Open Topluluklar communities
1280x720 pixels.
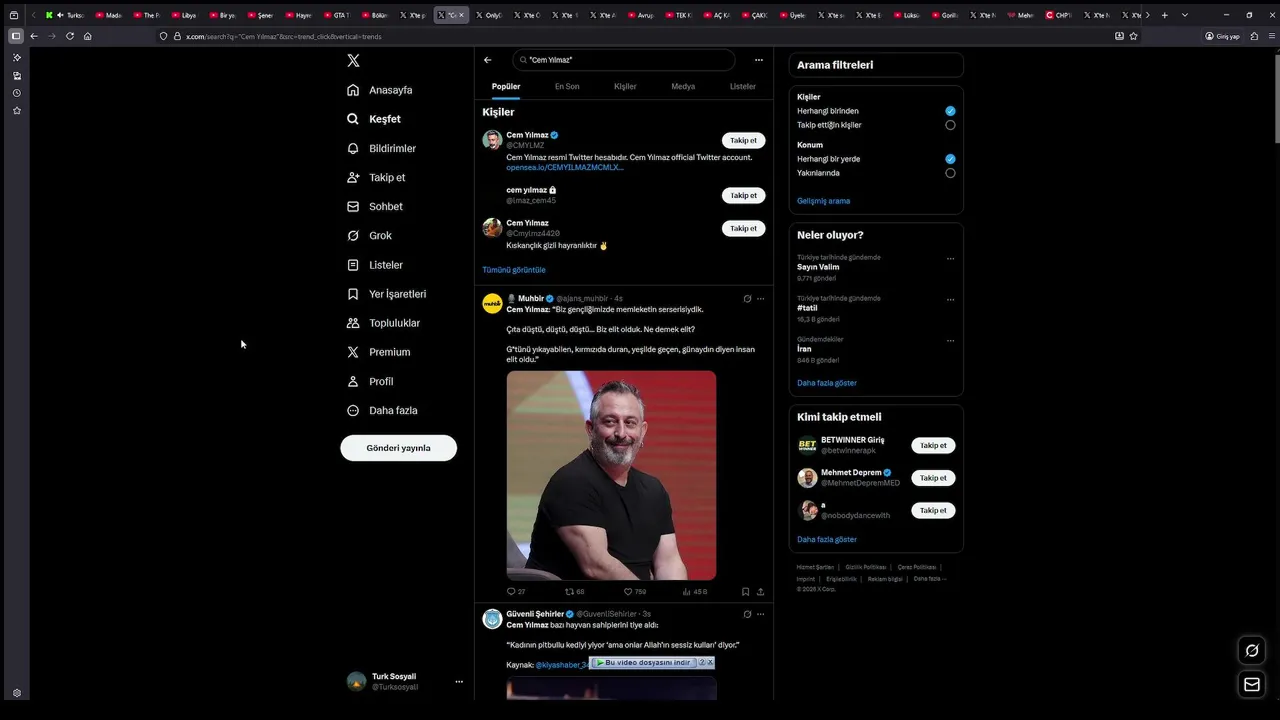(383, 323)
